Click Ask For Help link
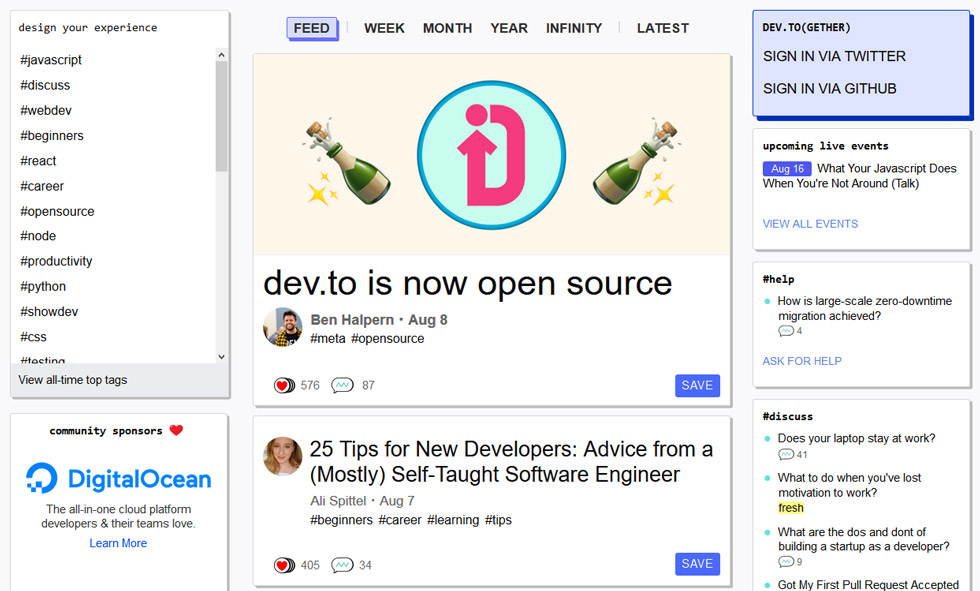 (x=802, y=361)
